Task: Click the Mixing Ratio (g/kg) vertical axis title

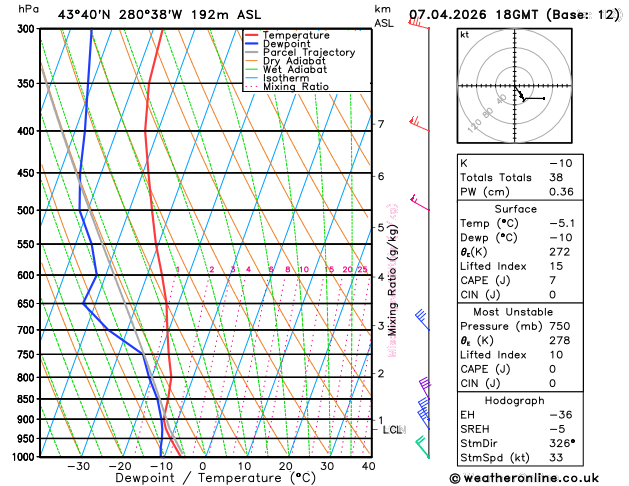Action: click(x=392, y=281)
